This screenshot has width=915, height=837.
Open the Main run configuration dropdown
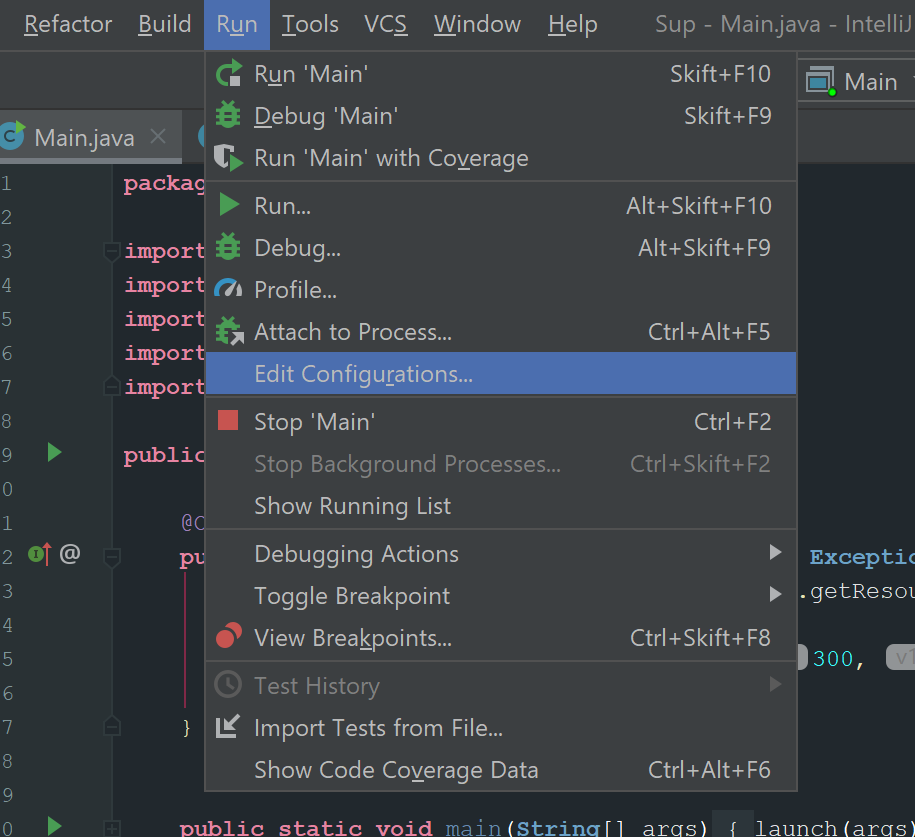point(860,82)
